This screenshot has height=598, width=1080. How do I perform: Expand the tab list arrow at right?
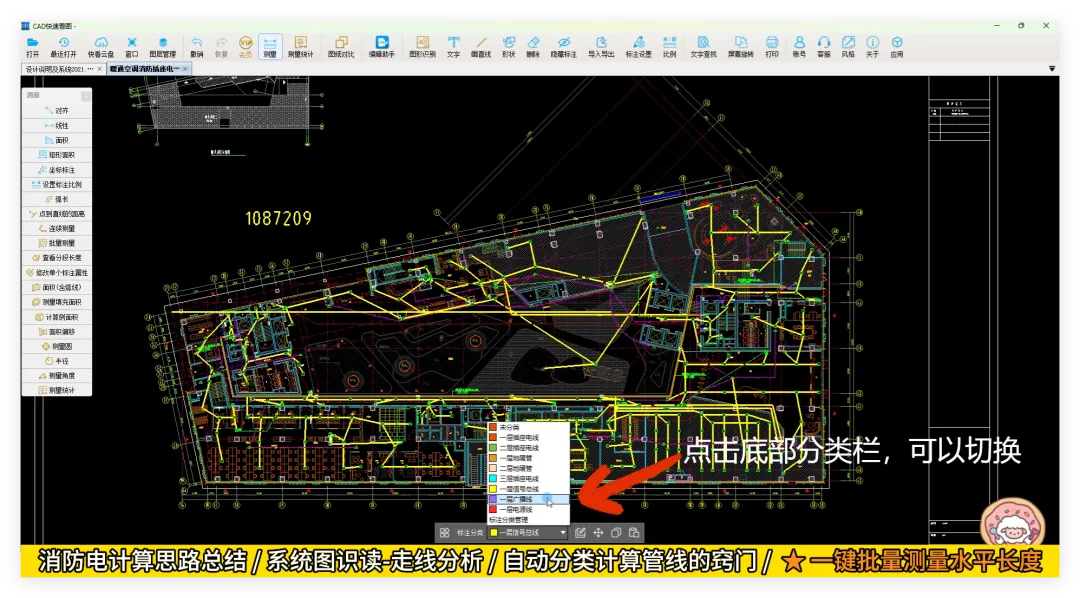pyautogui.click(x=1052, y=69)
